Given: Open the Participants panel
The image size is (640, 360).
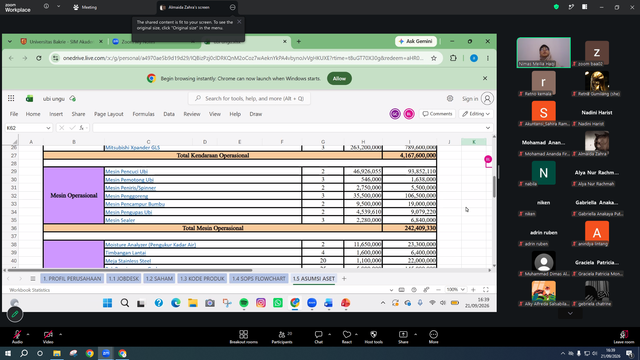Looking at the screenshot, I should pos(282,337).
